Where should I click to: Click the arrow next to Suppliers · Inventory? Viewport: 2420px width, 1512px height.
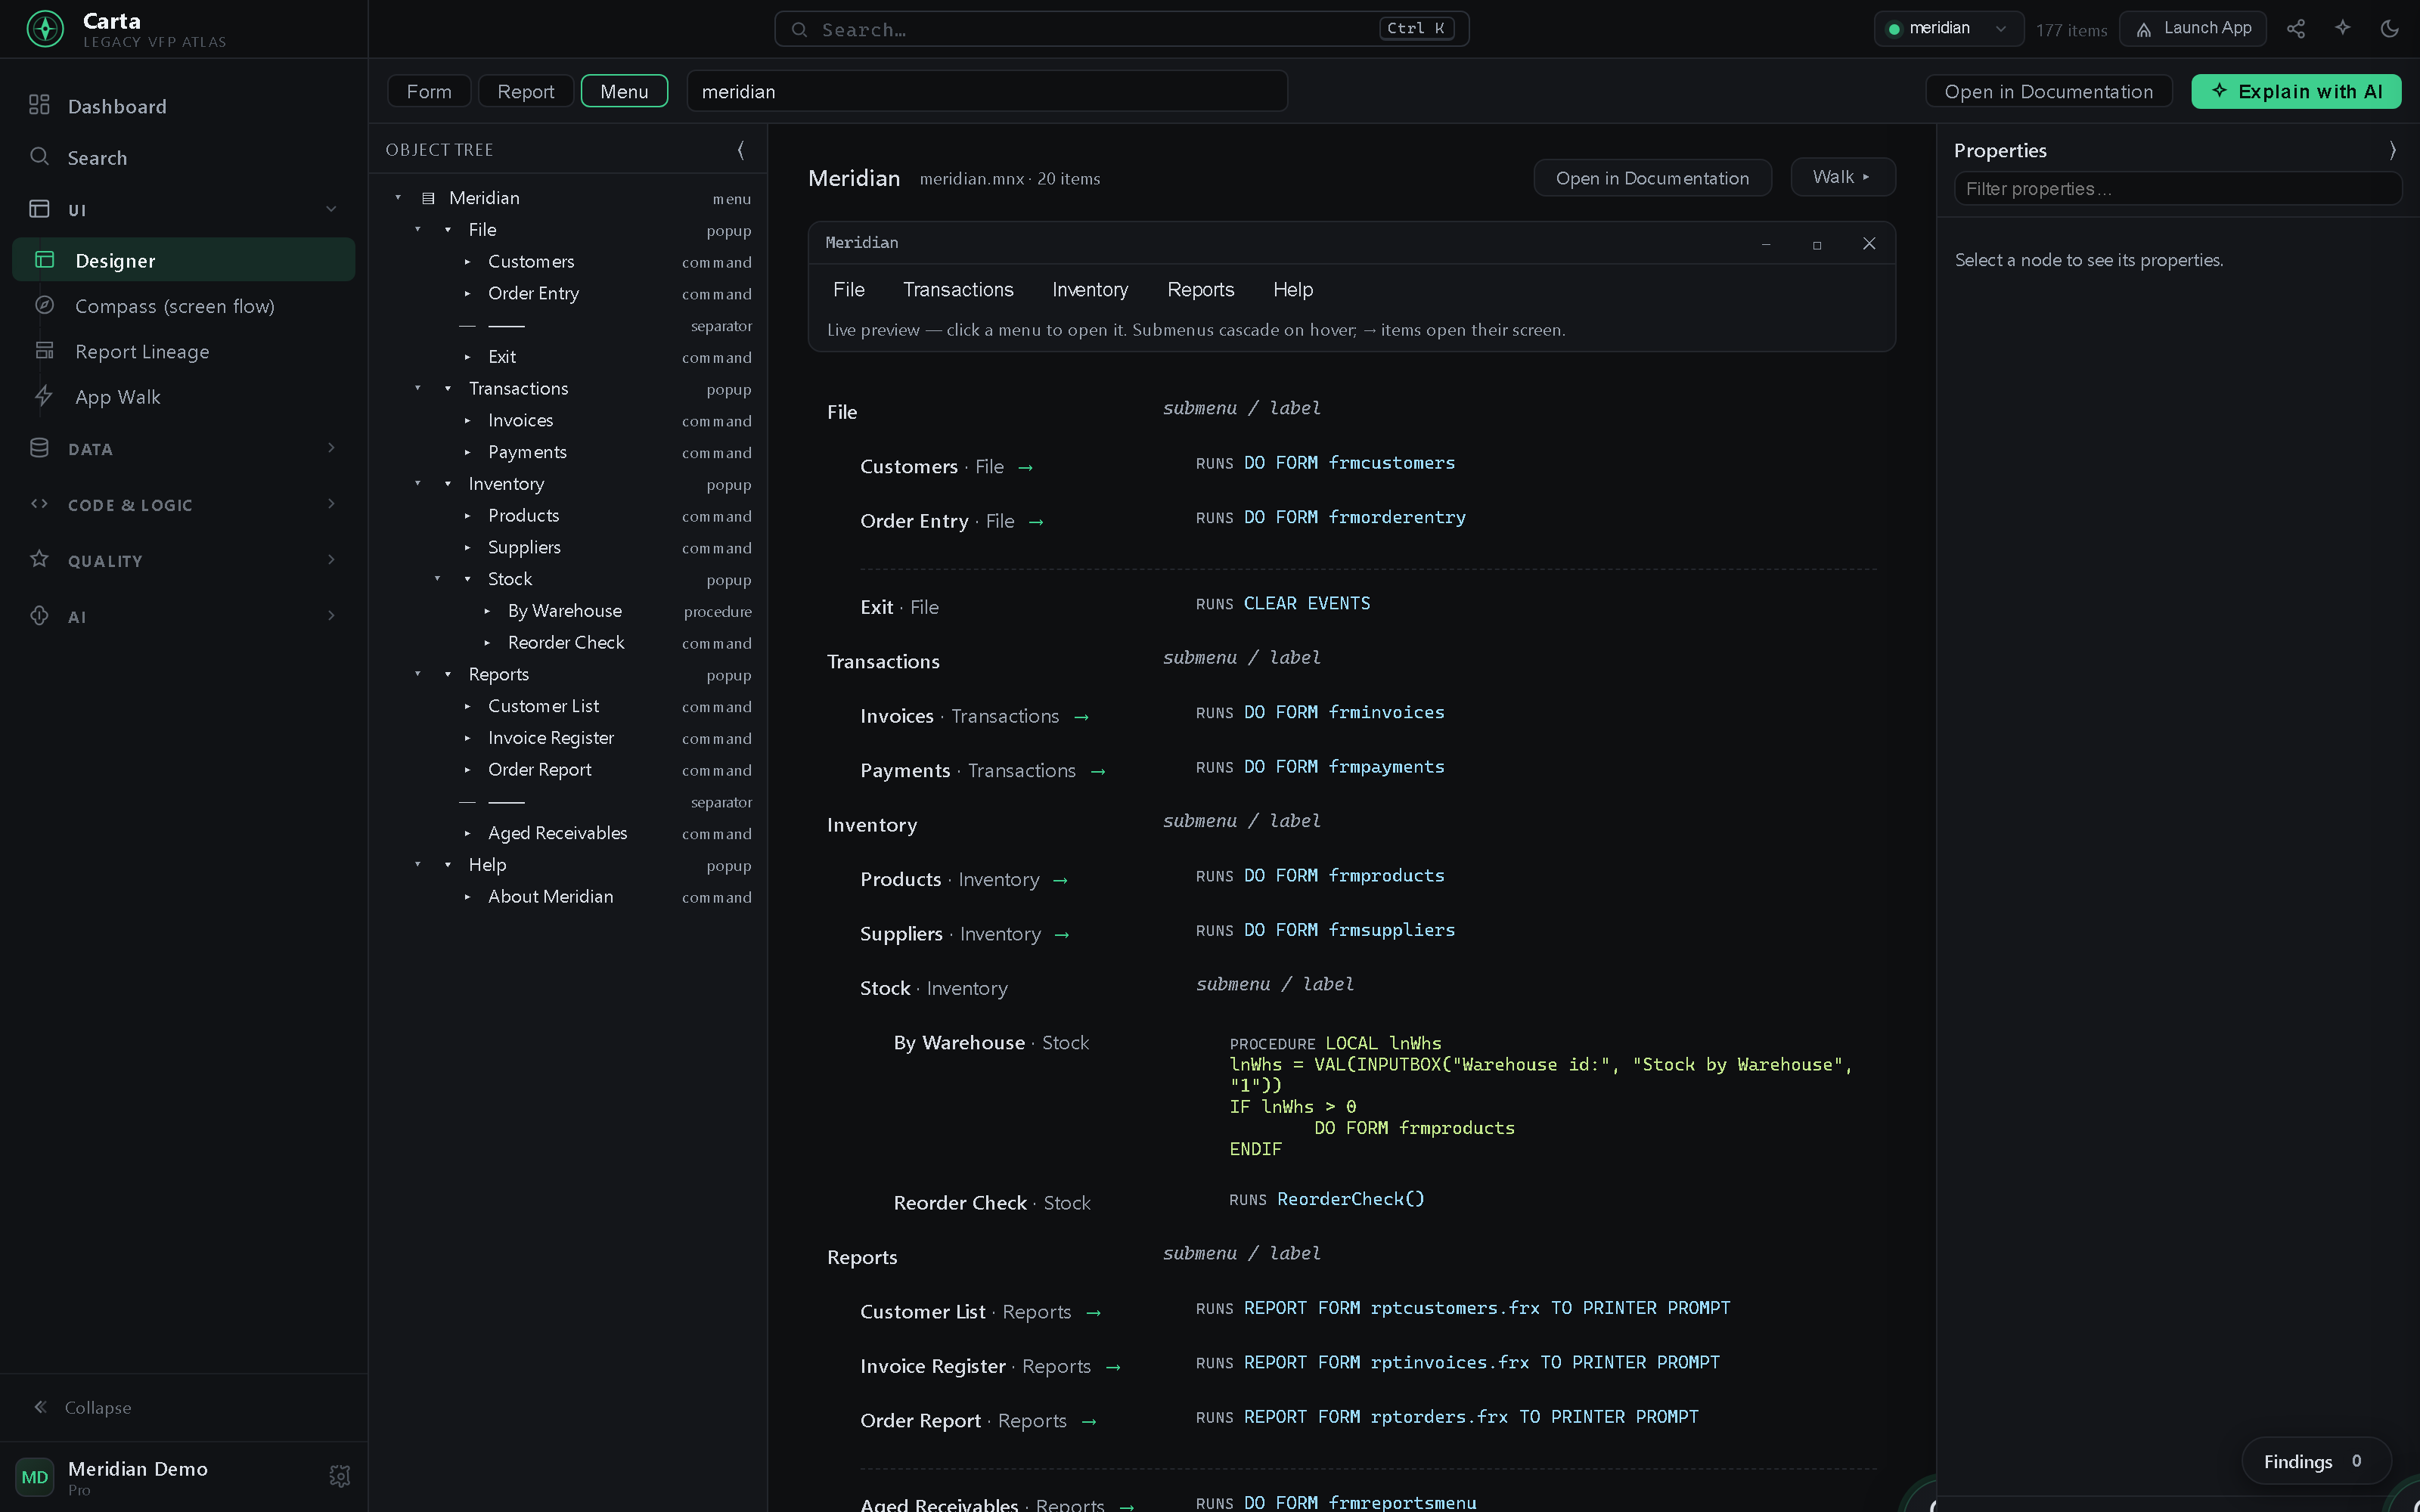click(x=1062, y=935)
